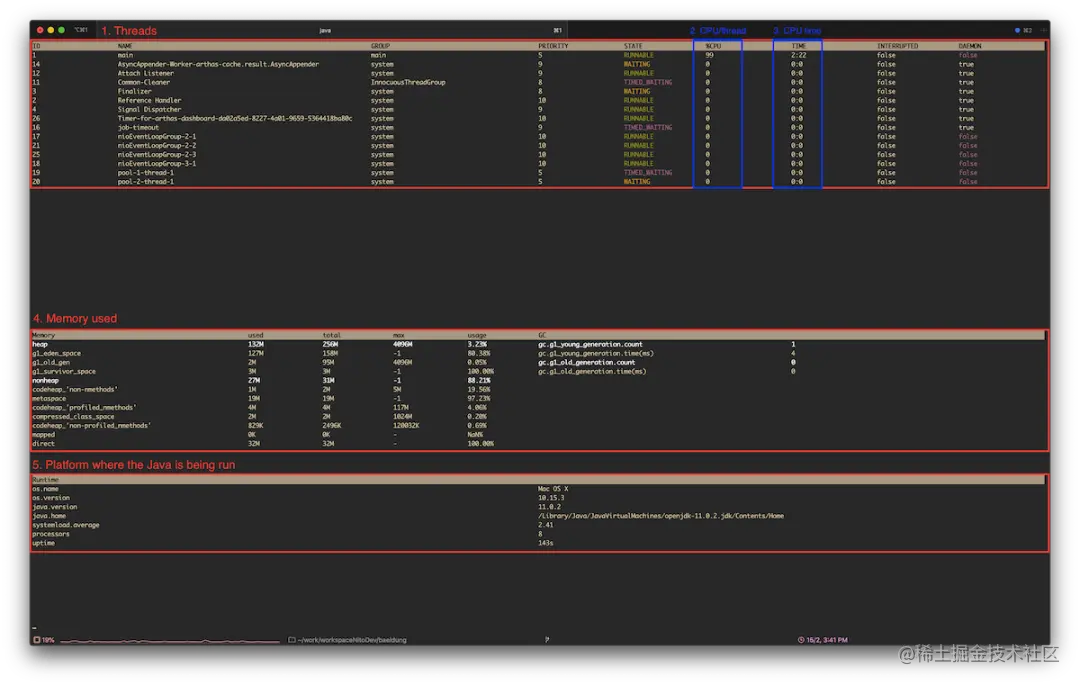Click the main thread name

(125, 55)
